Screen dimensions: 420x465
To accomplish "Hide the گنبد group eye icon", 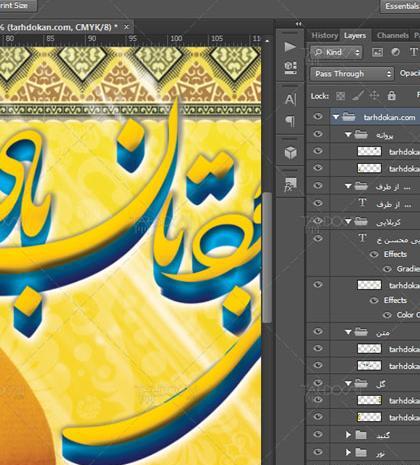I will tap(318, 434).
